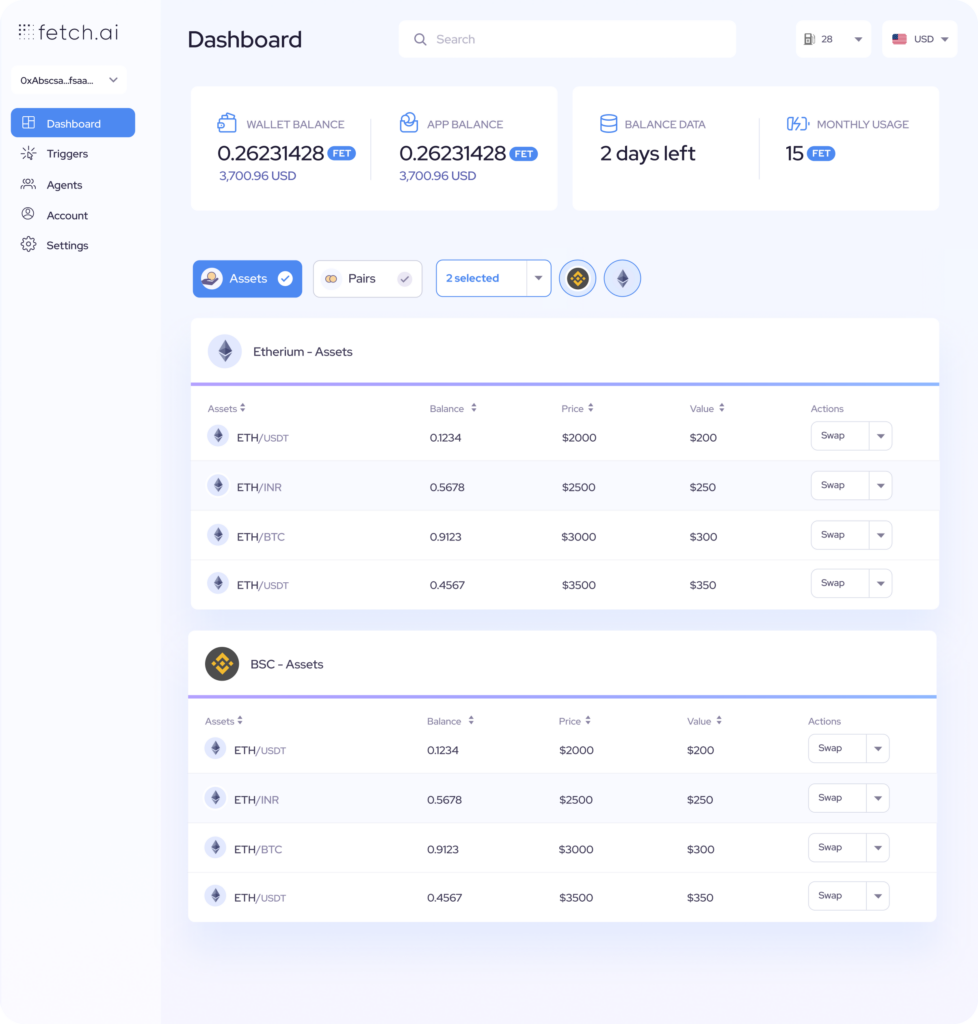Open Triggers in the sidebar
The height and width of the screenshot is (1024, 978).
[x=67, y=154]
